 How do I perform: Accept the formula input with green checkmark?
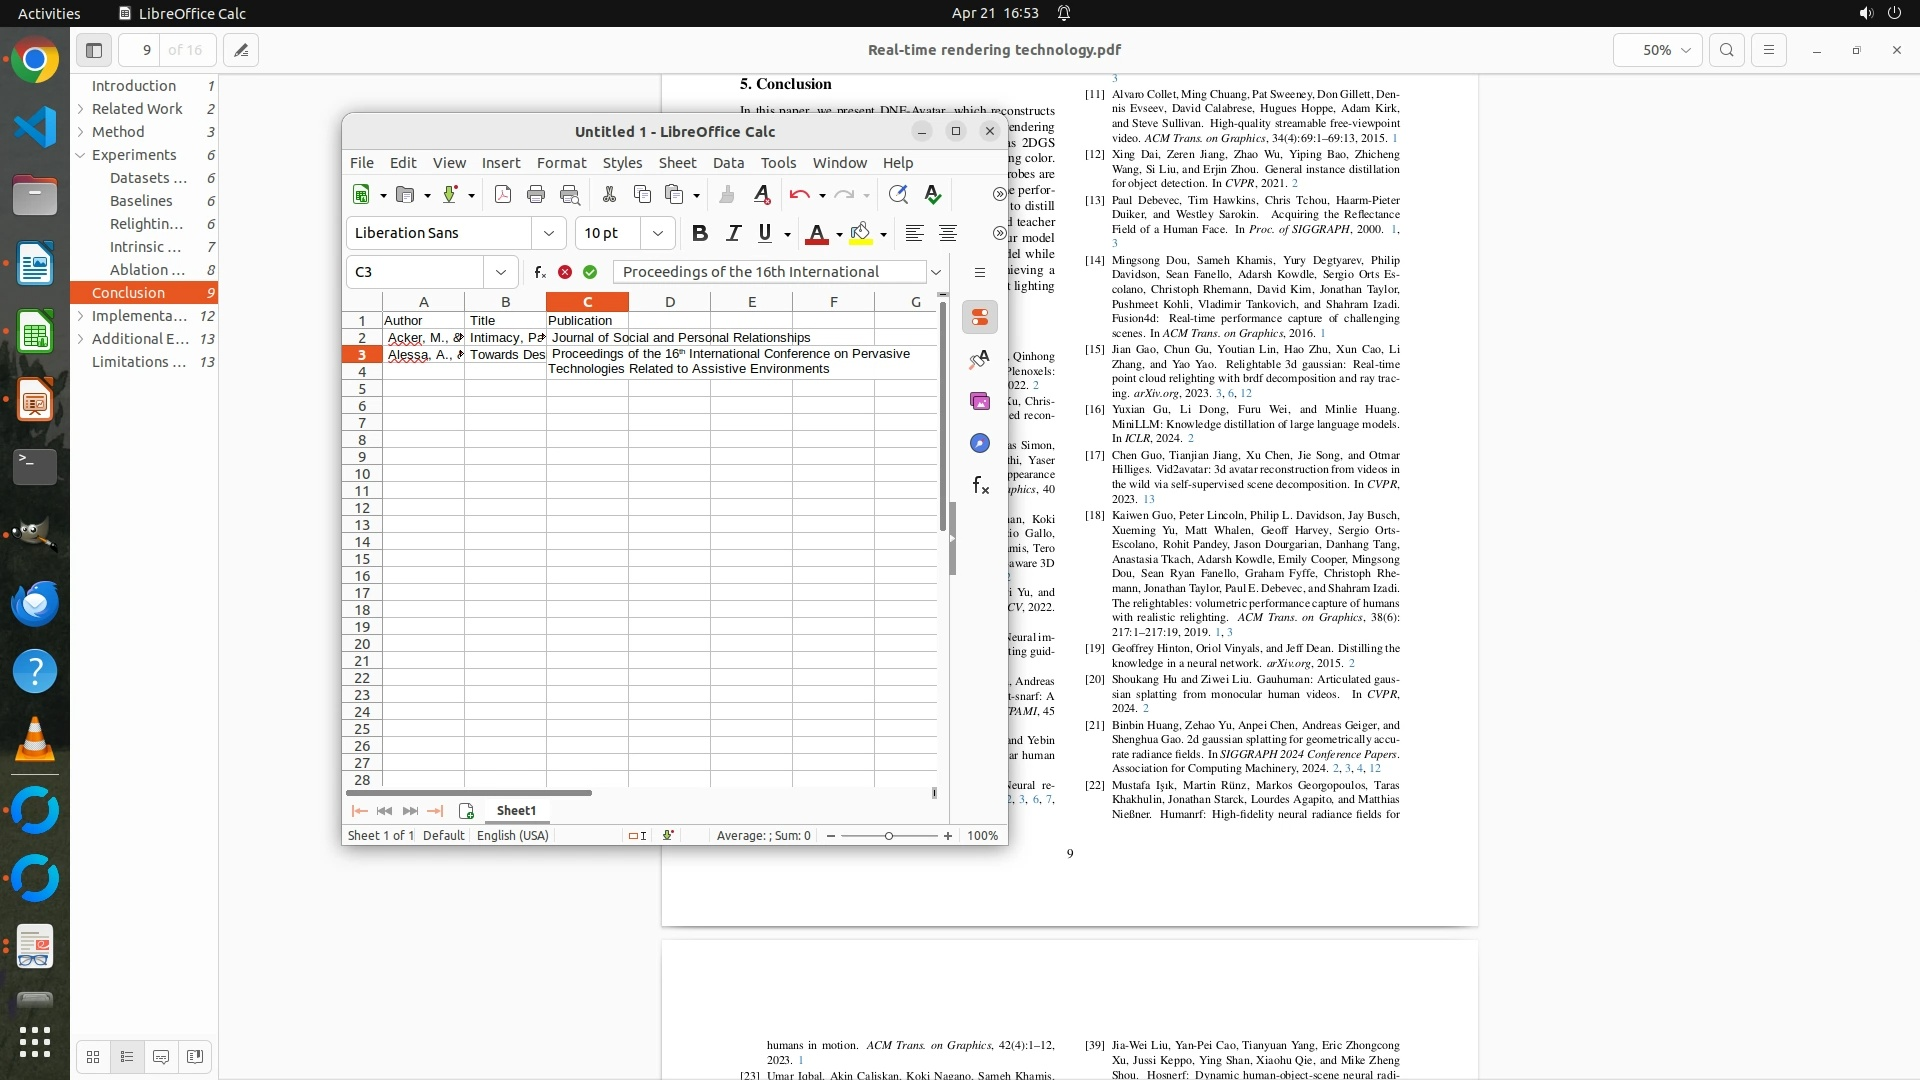590,272
